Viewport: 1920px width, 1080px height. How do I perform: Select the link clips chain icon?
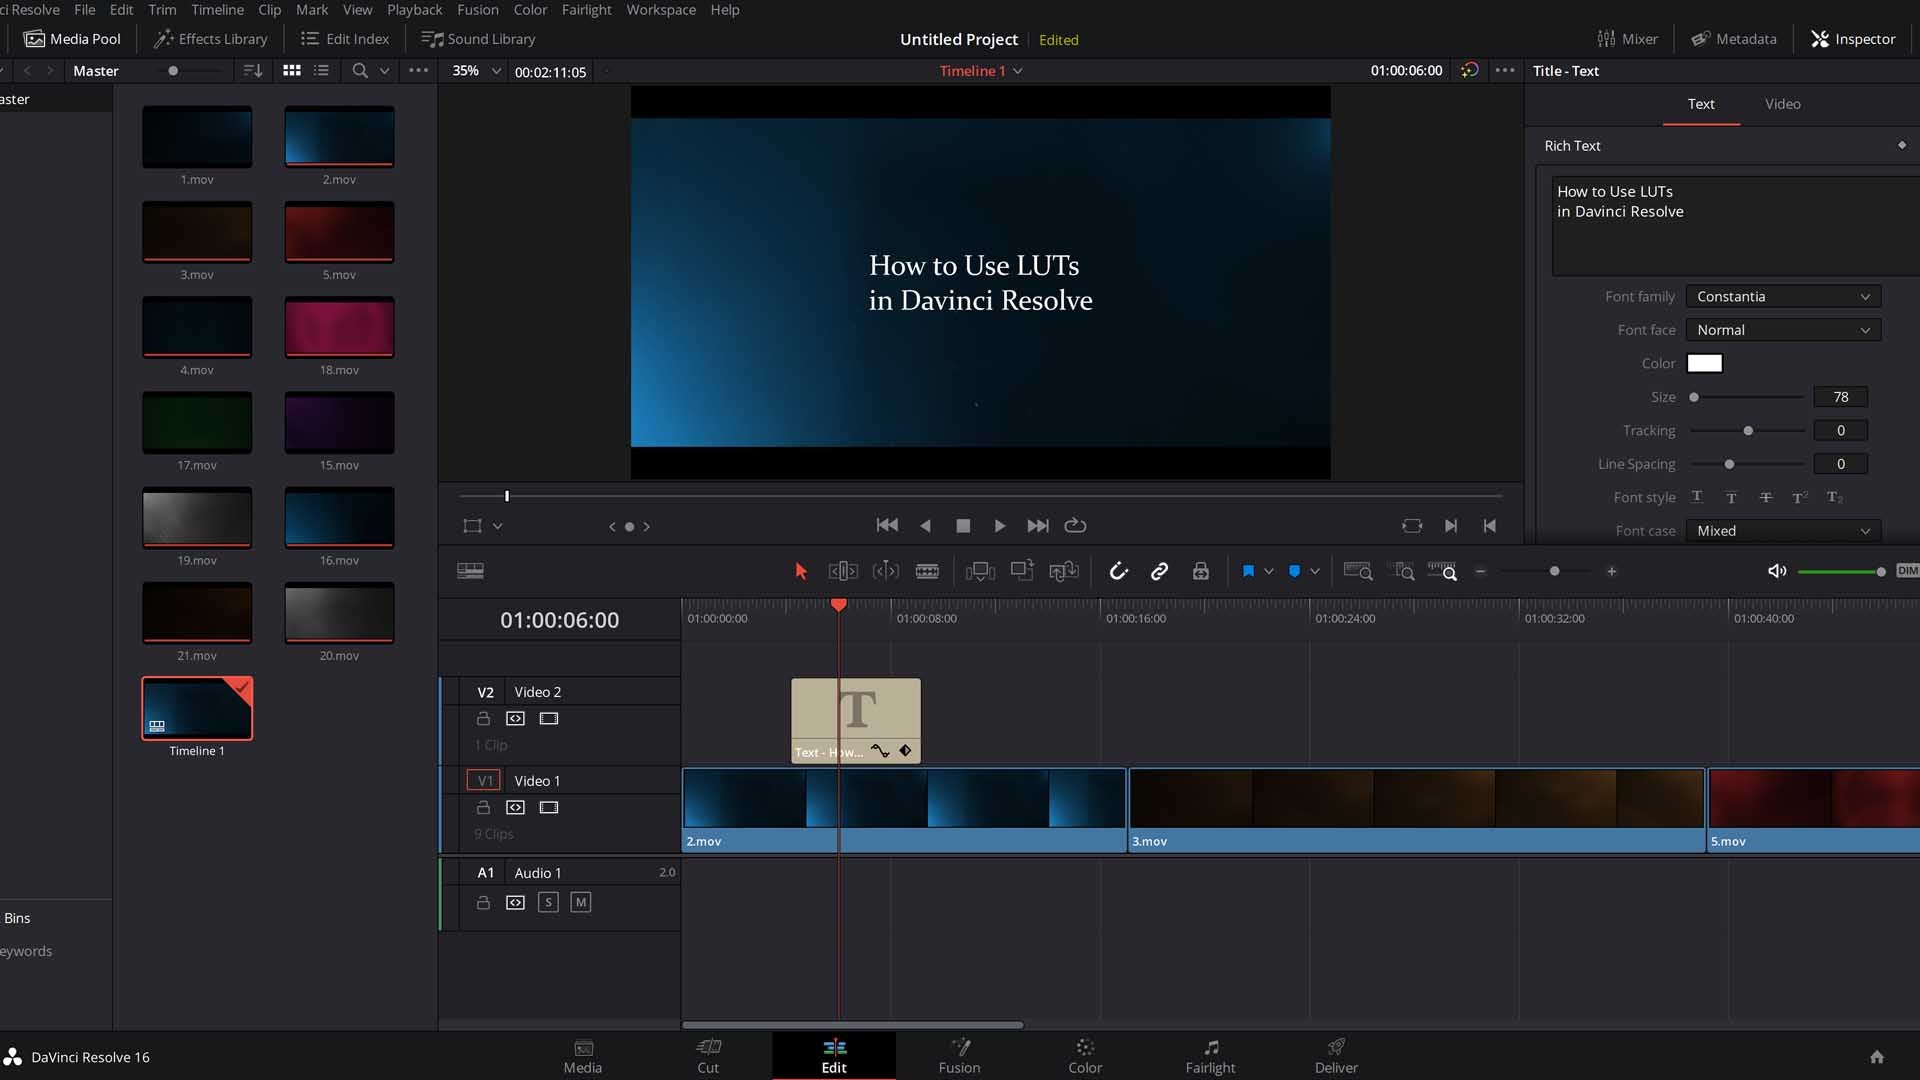click(x=1159, y=571)
